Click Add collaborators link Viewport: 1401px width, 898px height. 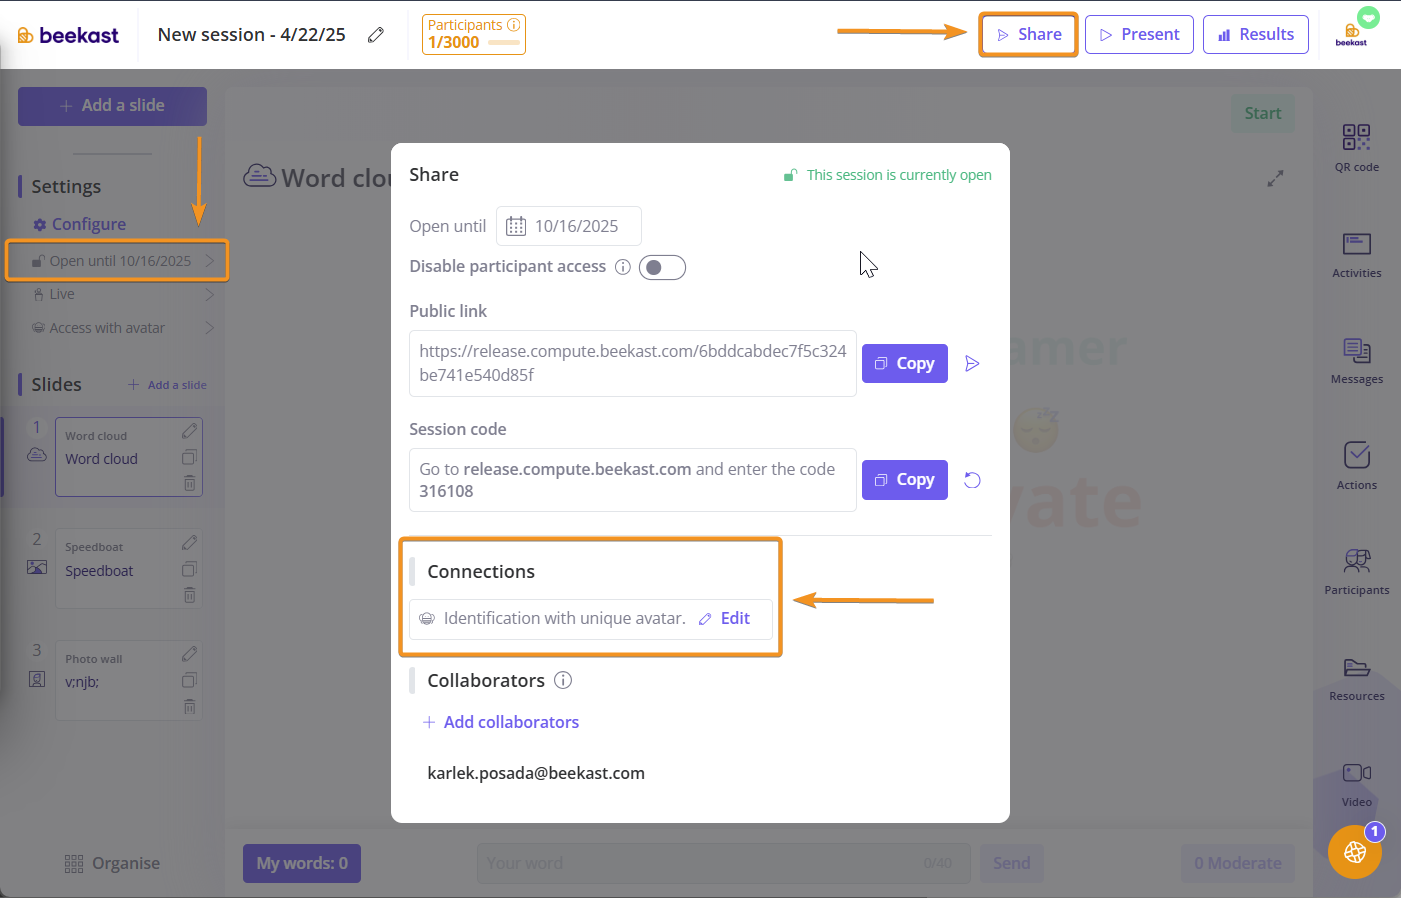(x=510, y=722)
